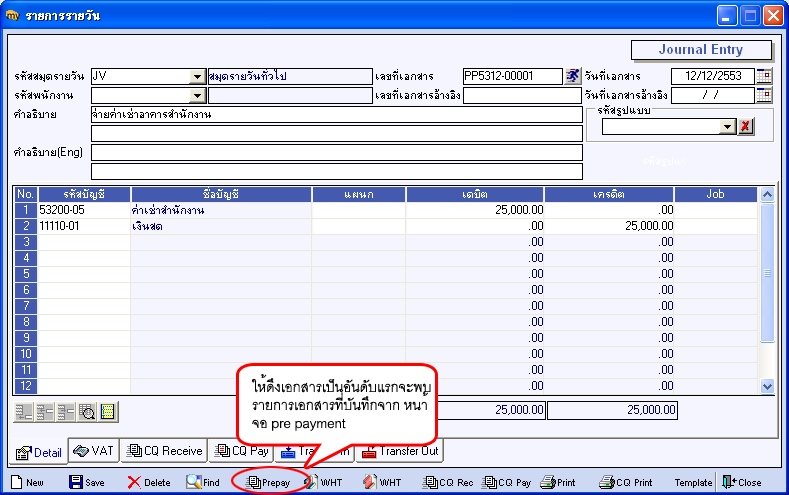Open the reference date calendar picker
The height and width of the screenshot is (495, 789).
[764, 95]
